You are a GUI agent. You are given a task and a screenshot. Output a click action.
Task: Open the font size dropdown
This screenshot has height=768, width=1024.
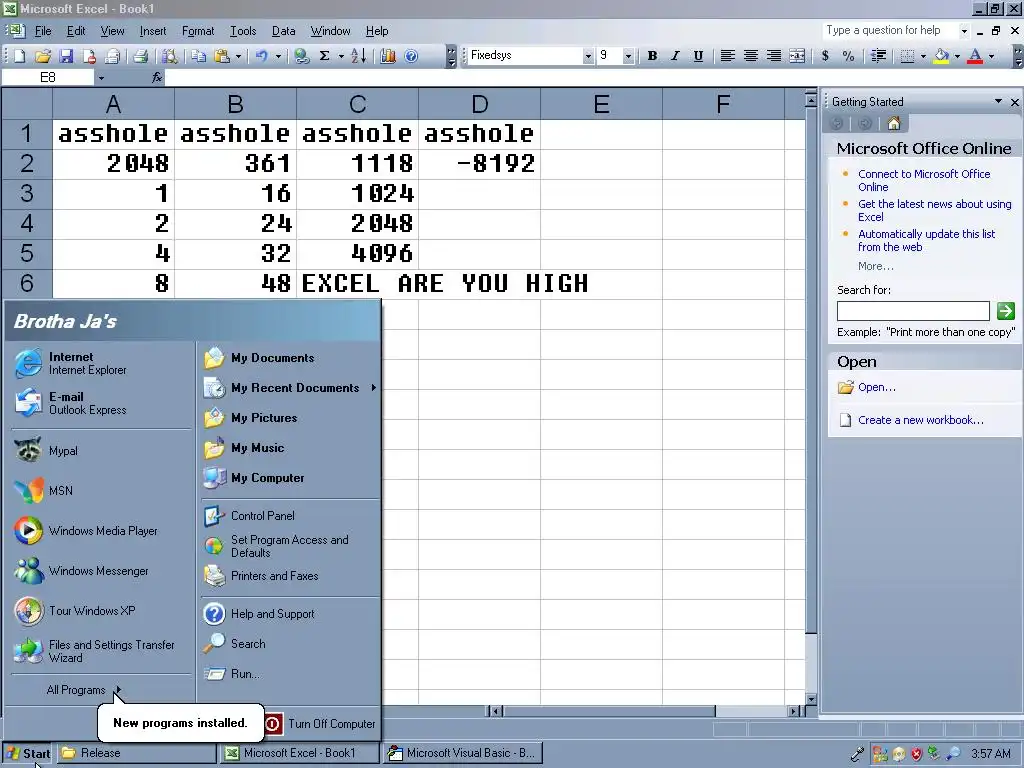pos(628,56)
